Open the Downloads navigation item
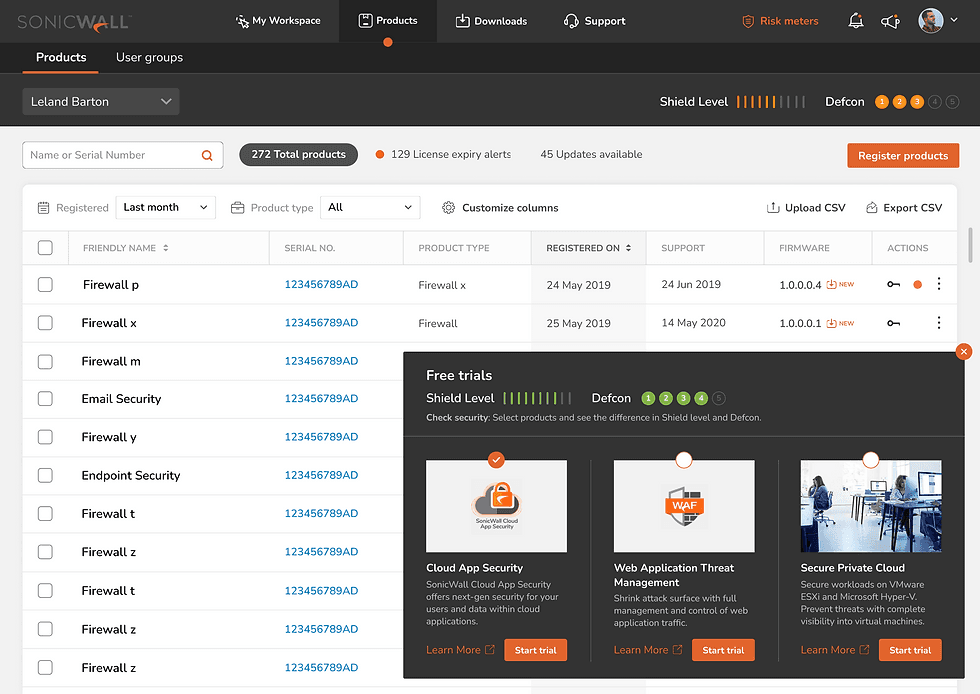Screen dimensions: 980x694 [x=491, y=21]
